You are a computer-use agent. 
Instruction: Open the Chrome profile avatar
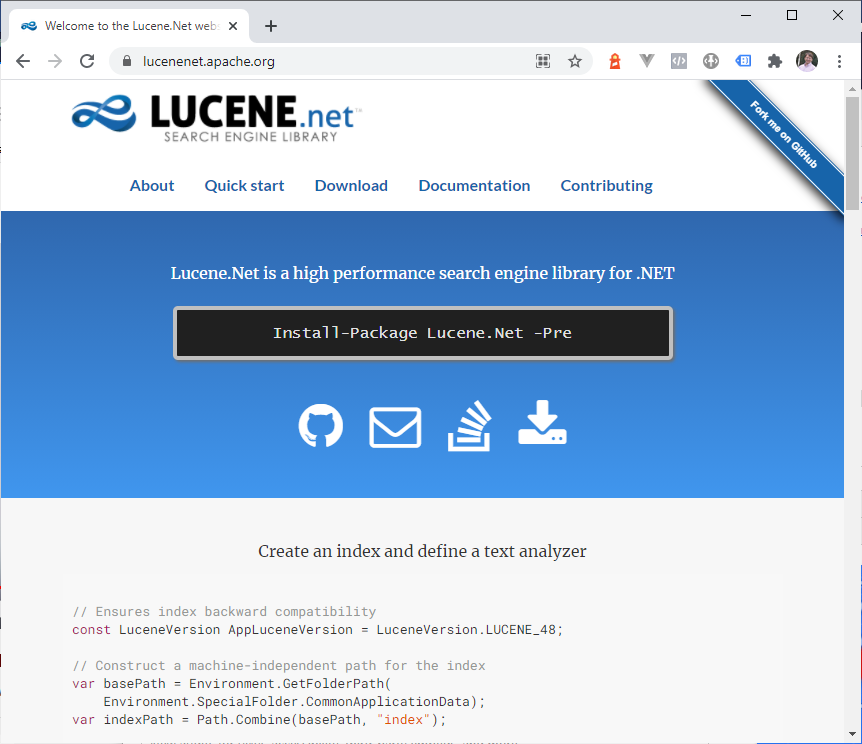[x=807, y=61]
